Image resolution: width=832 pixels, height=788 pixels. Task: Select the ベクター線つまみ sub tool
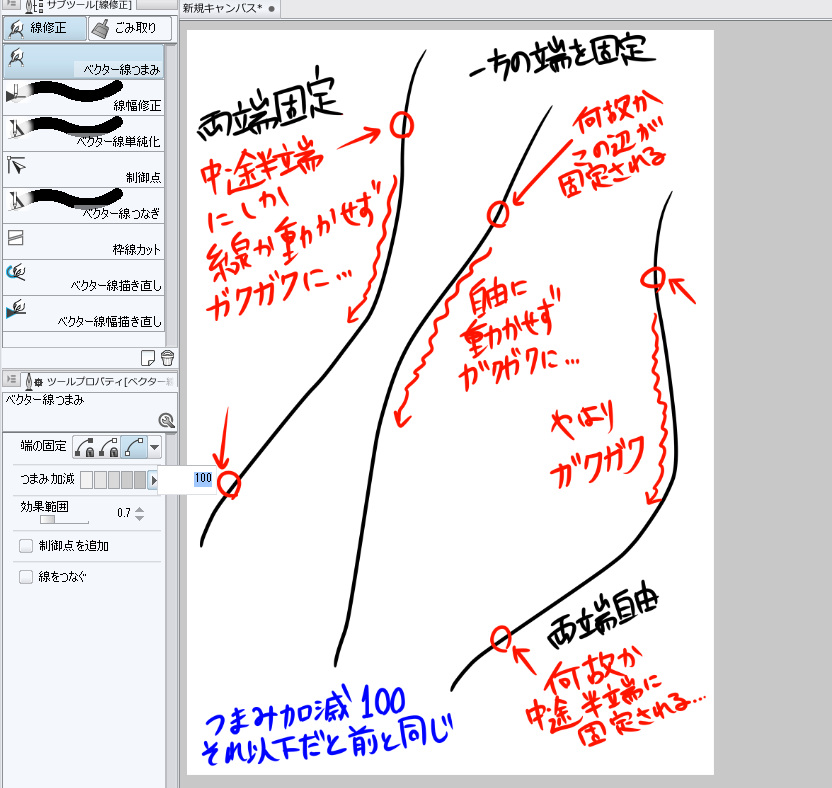[x=83, y=61]
